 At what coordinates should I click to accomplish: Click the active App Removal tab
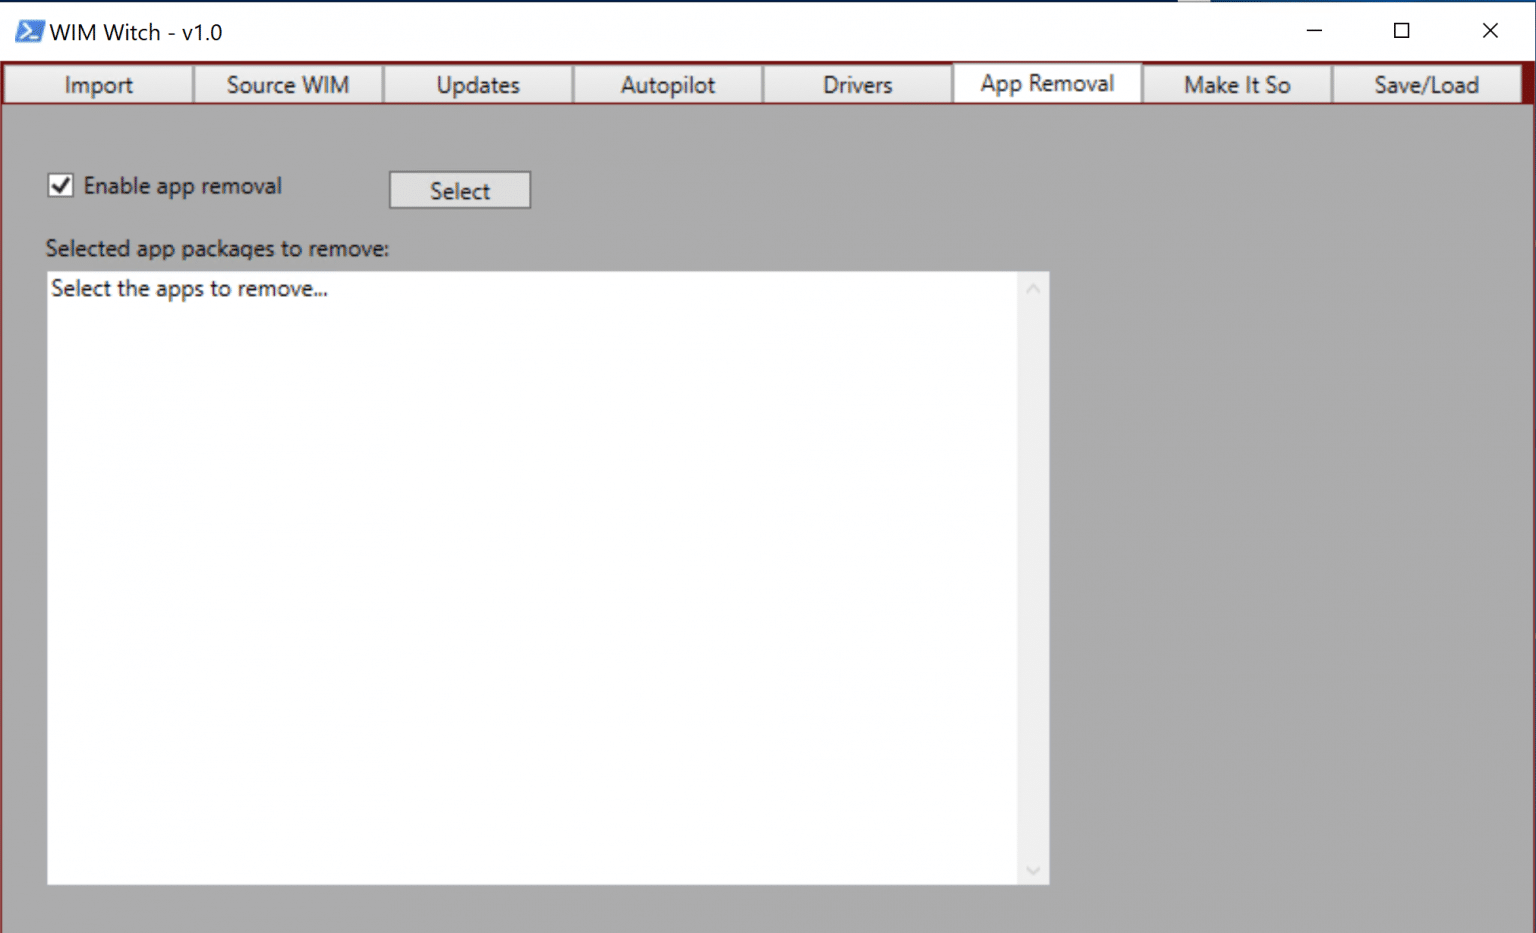coord(1047,83)
